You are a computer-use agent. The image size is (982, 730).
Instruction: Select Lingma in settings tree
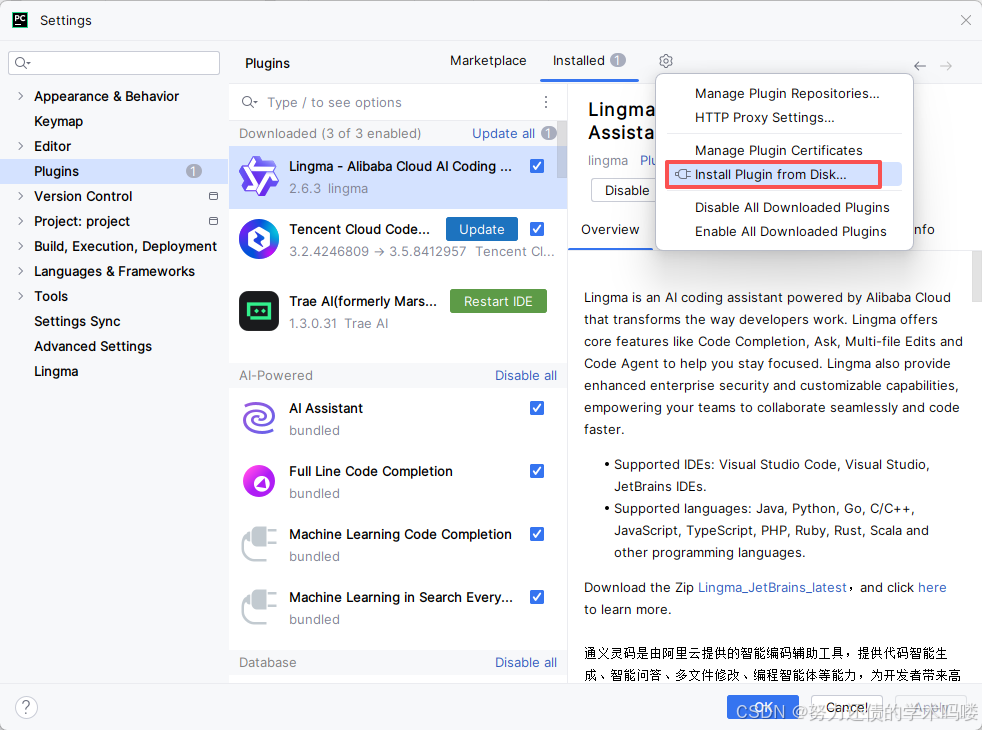tap(56, 371)
